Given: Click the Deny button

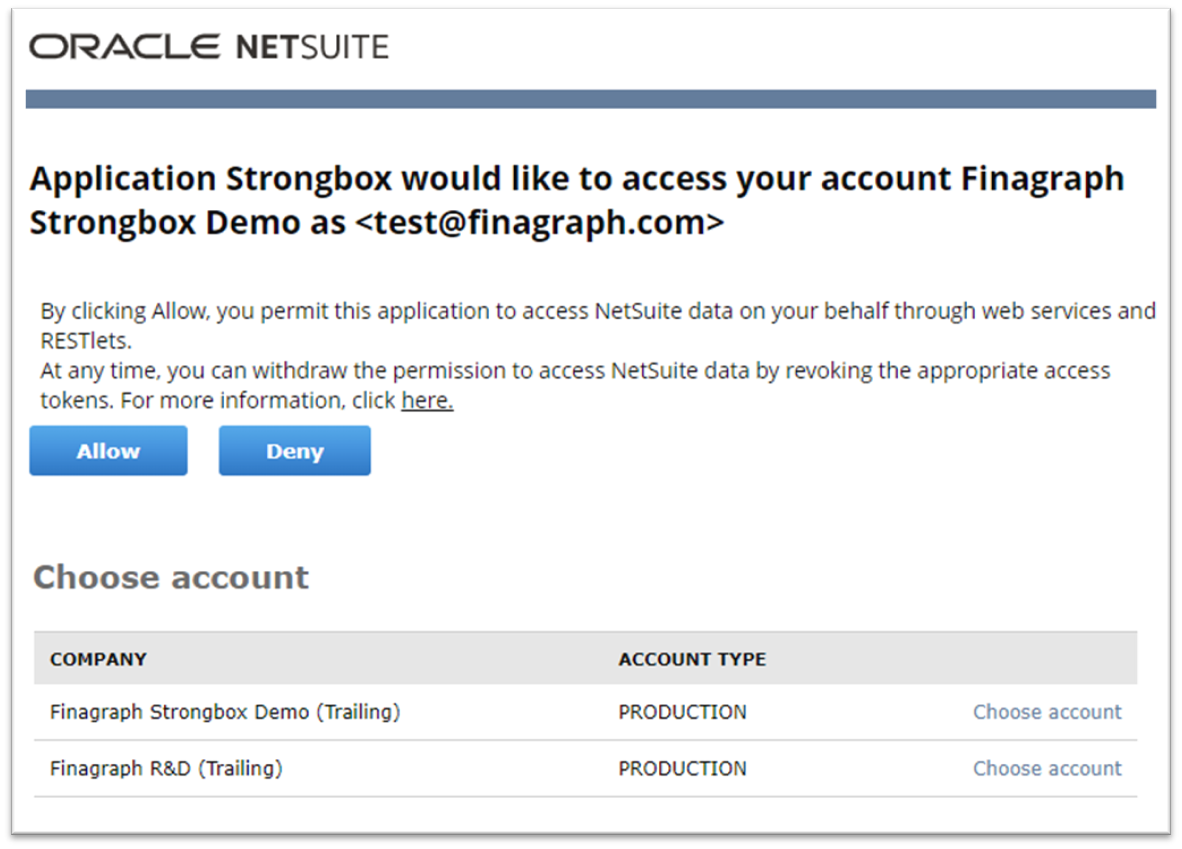Looking at the screenshot, I should (295, 451).
